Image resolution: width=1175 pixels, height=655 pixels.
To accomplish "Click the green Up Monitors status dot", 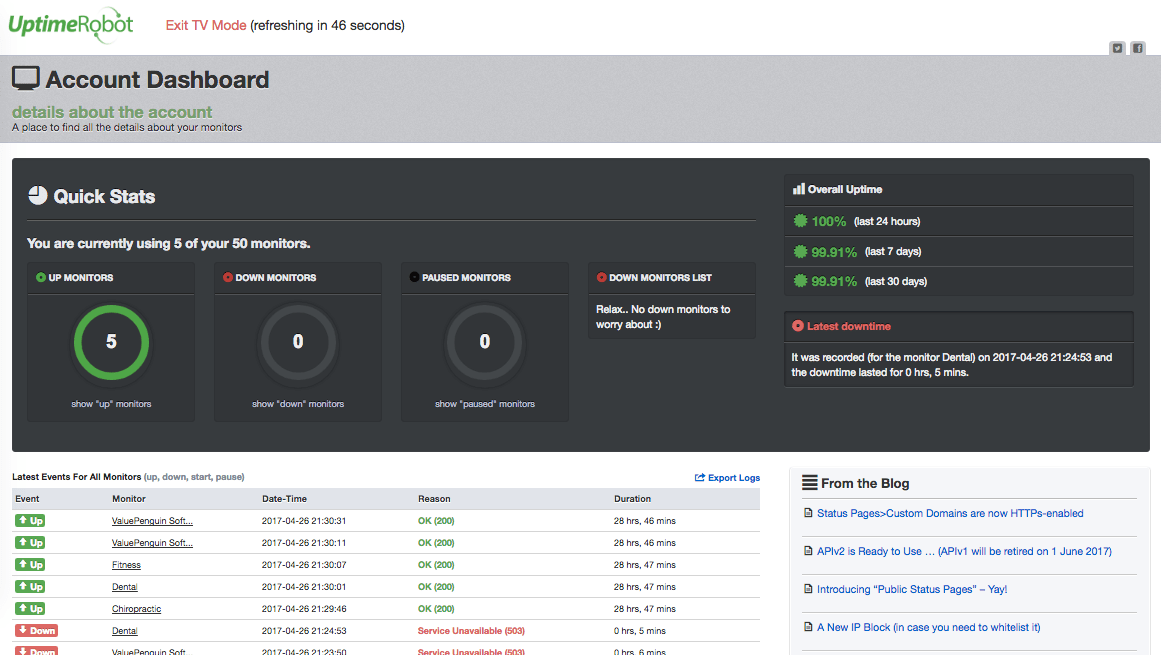I will pos(40,277).
